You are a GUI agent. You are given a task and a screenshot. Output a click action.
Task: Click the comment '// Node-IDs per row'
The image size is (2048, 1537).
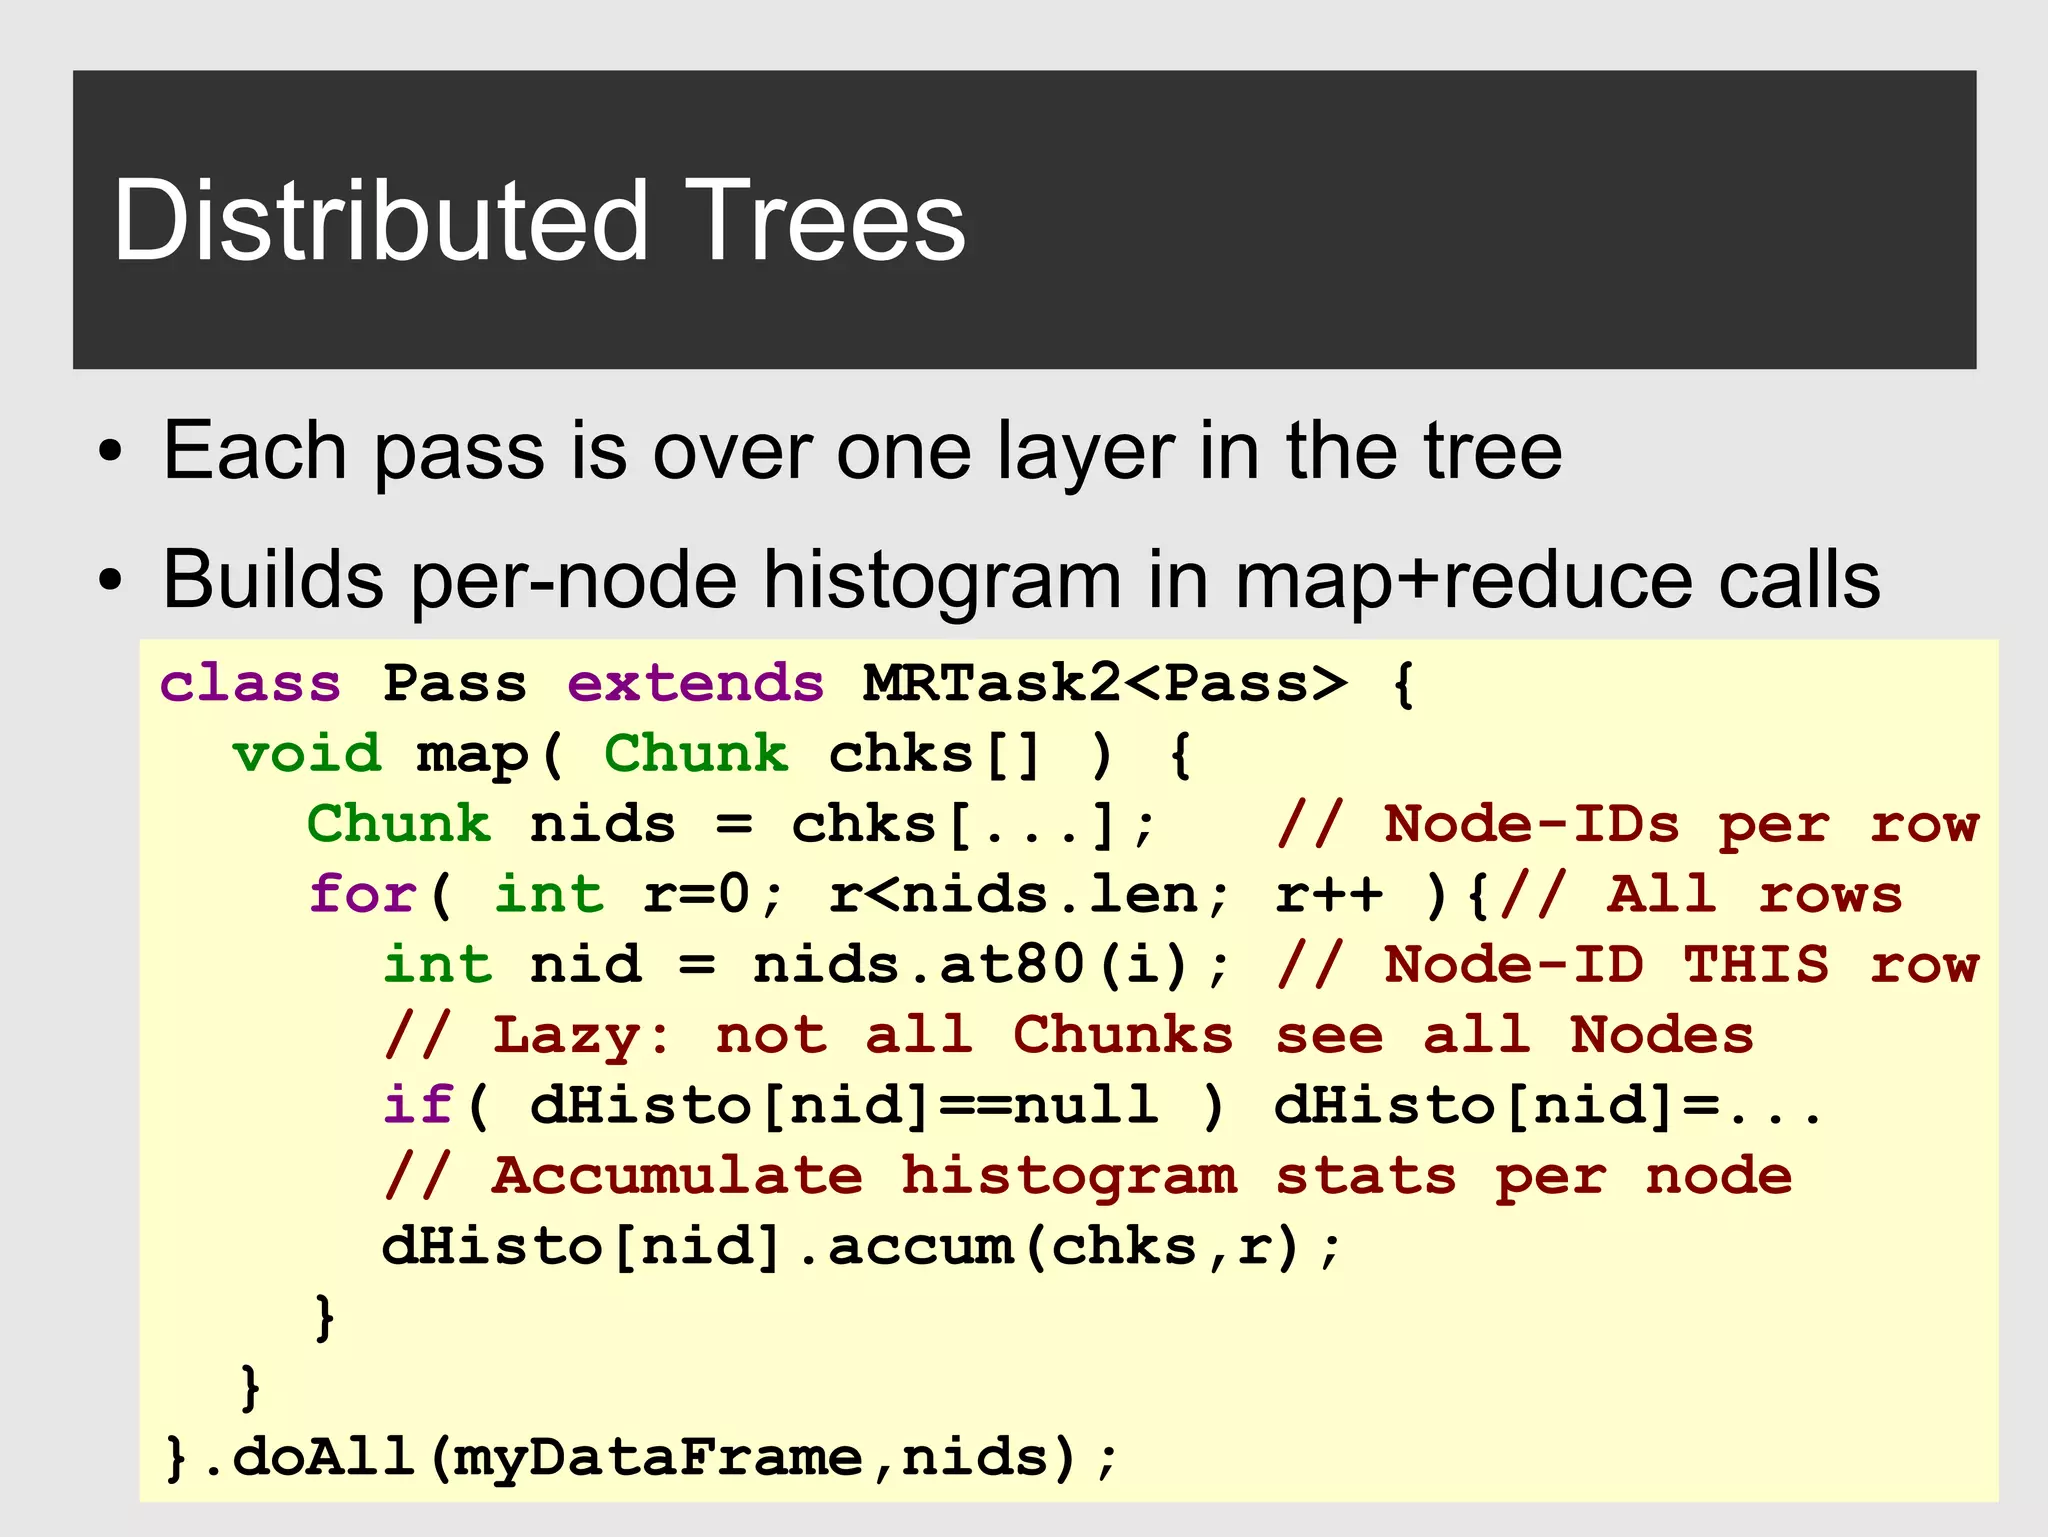pos(1628,825)
